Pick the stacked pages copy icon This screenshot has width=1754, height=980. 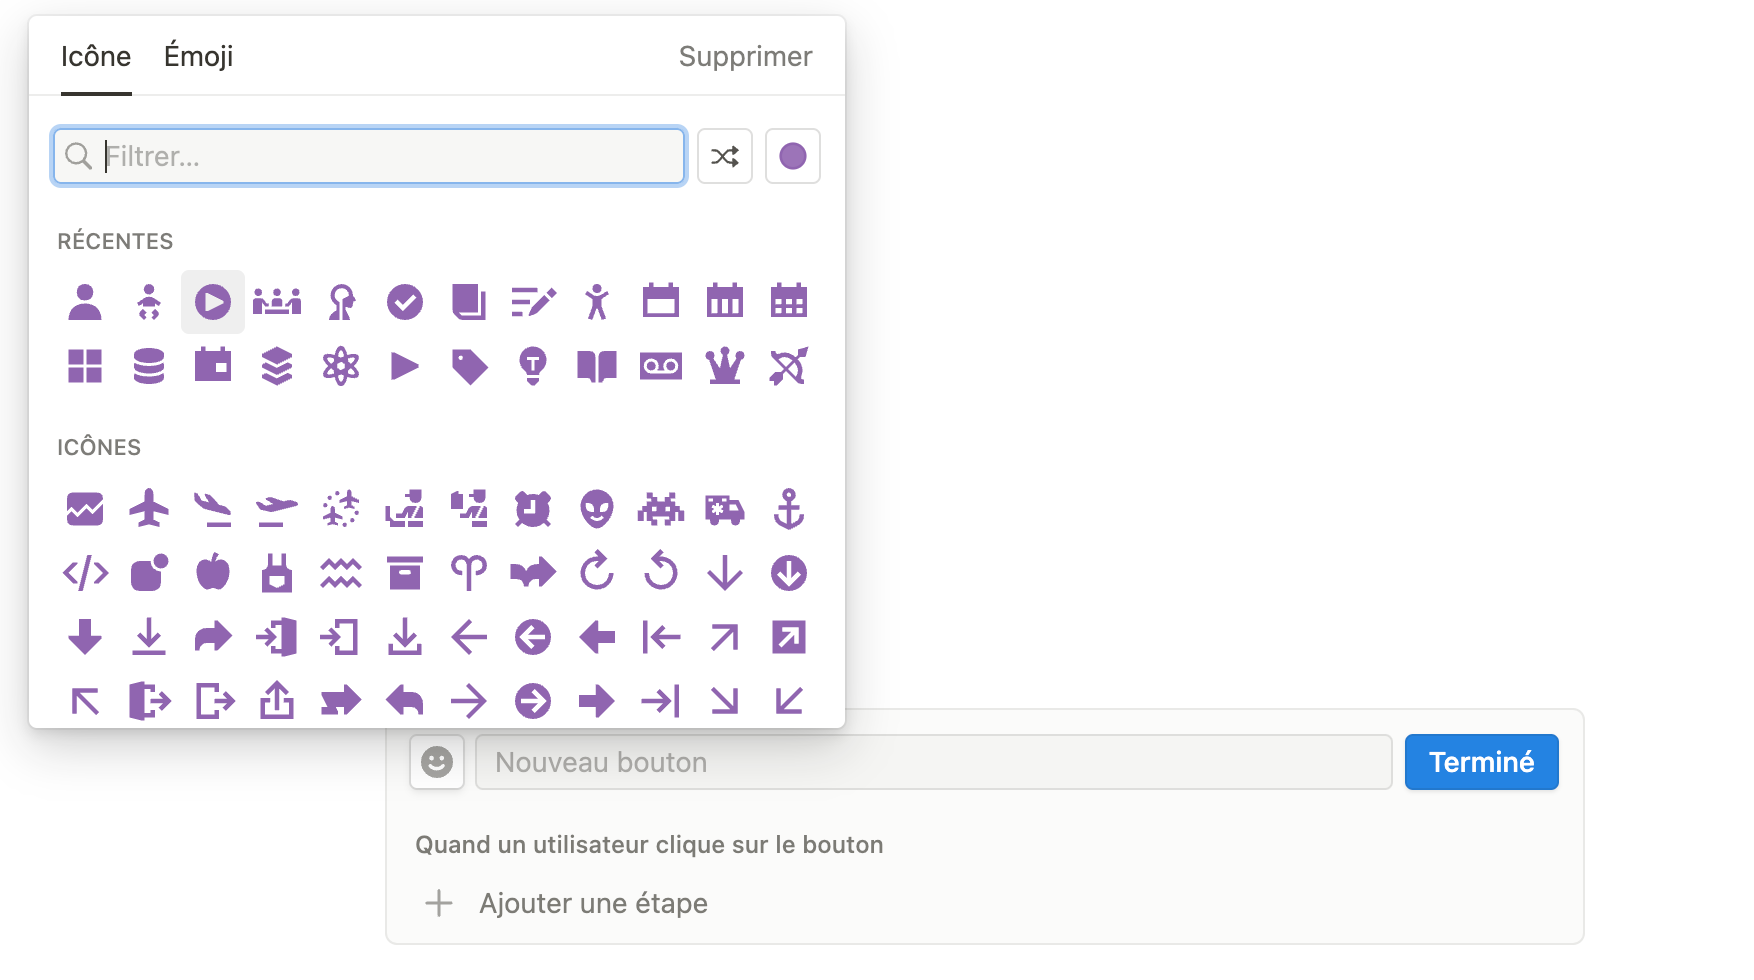[x=469, y=301]
